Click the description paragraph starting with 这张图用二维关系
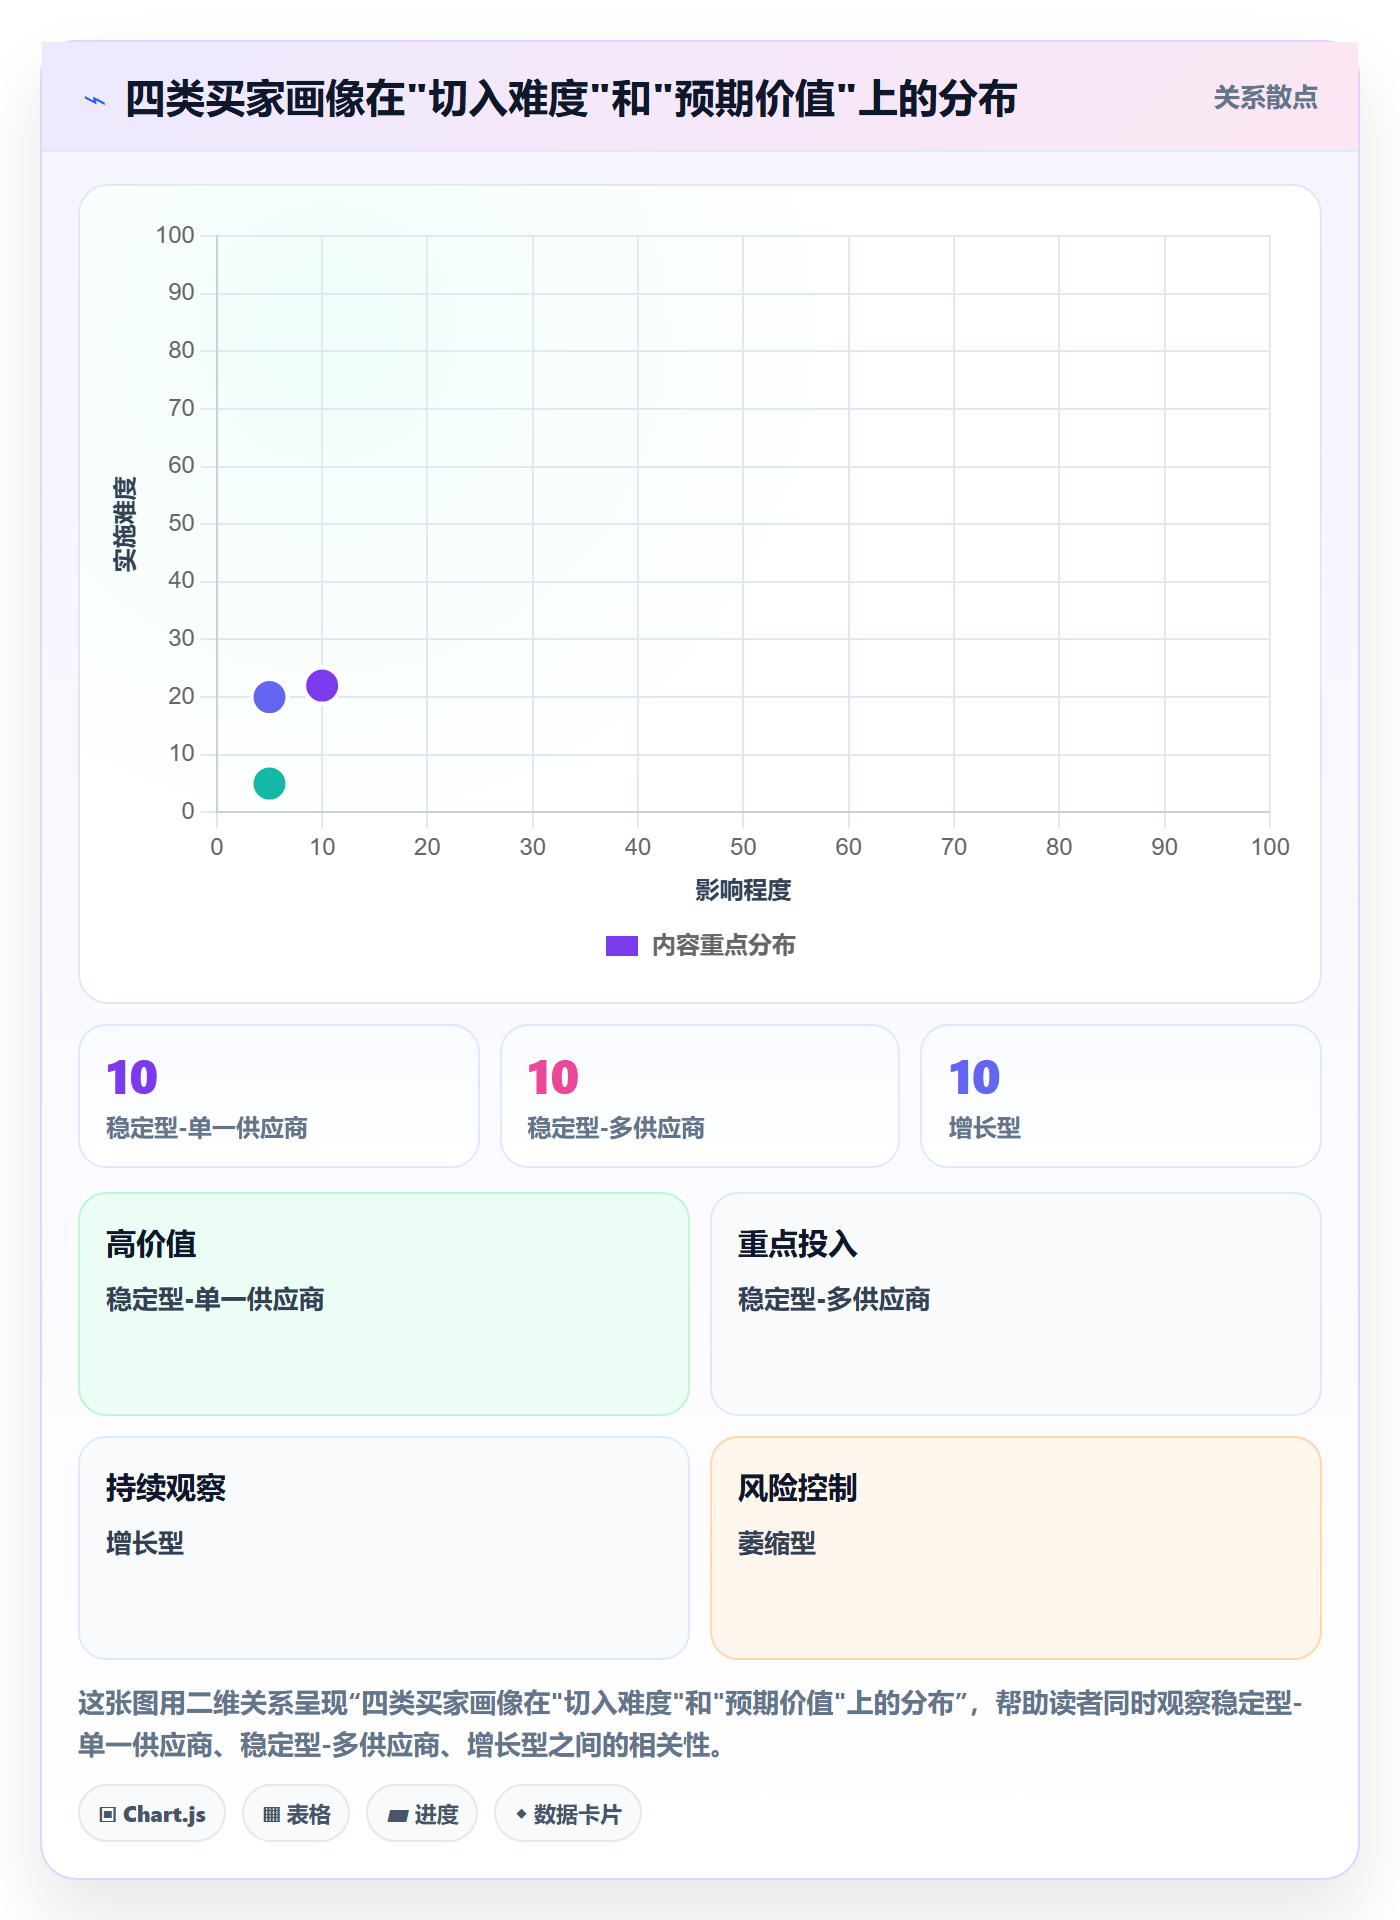This screenshot has width=1400, height=1920. [690, 1724]
